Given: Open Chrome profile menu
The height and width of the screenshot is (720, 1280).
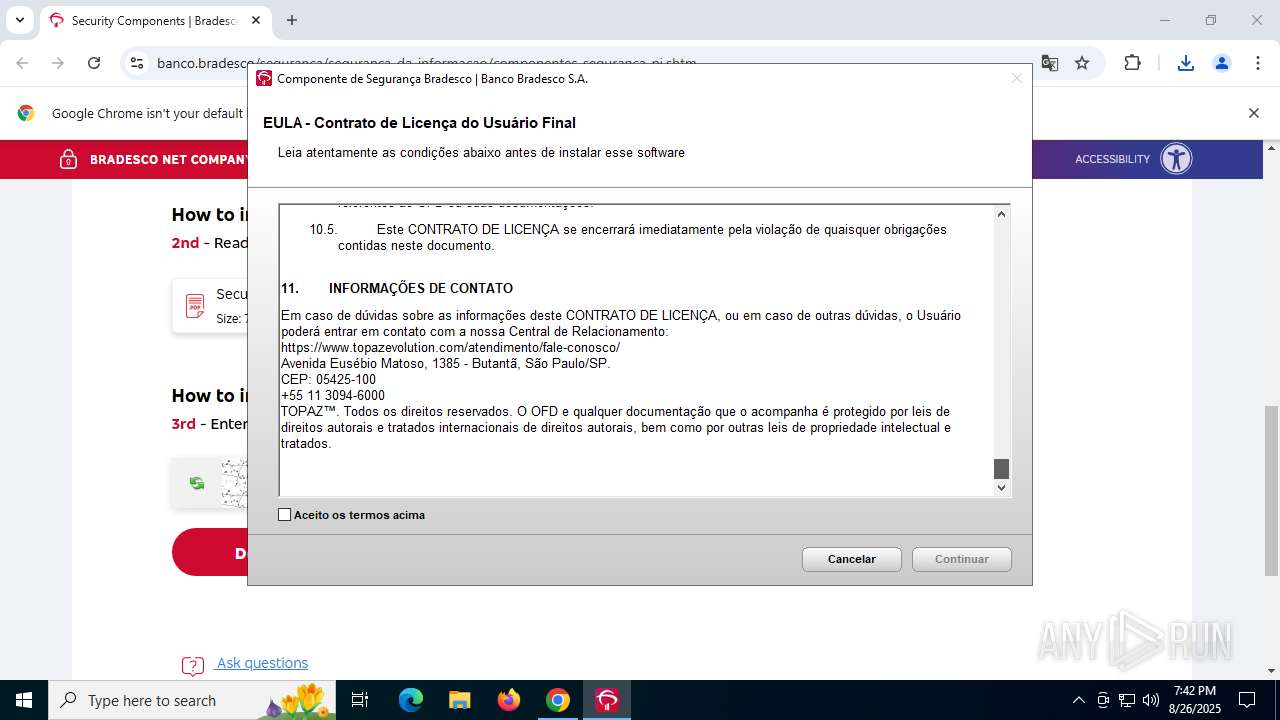Looking at the screenshot, I should coord(1221,63).
